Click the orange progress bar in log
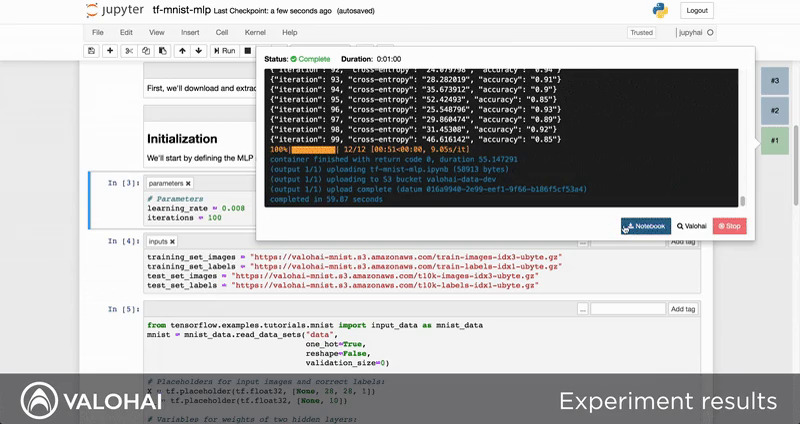Image resolution: width=800 pixels, height=424 pixels. tap(313, 149)
